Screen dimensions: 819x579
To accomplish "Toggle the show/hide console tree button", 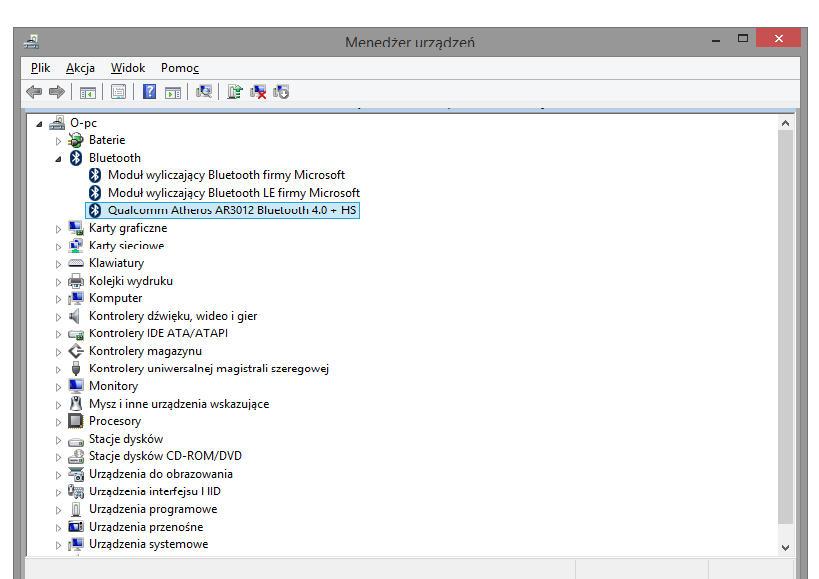I will pyautogui.click(x=88, y=93).
